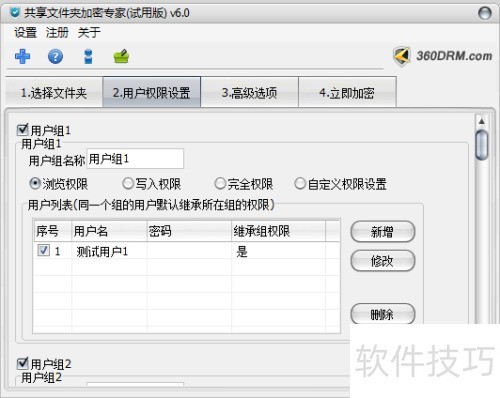This screenshot has height=398, width=500.
Task: Click the 用户组名称 input field
Action: pos(135,159)
